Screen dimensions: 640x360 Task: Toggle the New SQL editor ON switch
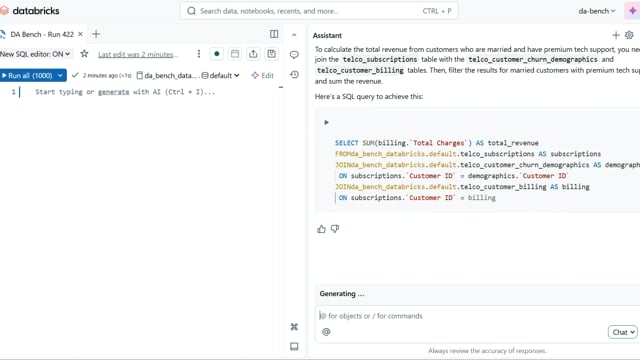coord(35,54)
